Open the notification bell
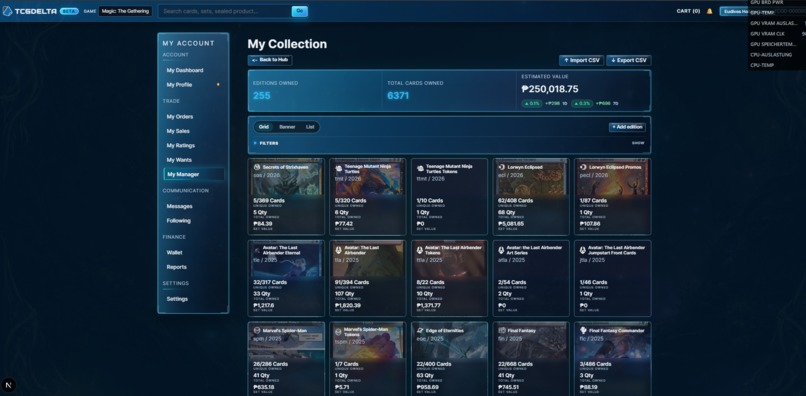 (709, 11)
